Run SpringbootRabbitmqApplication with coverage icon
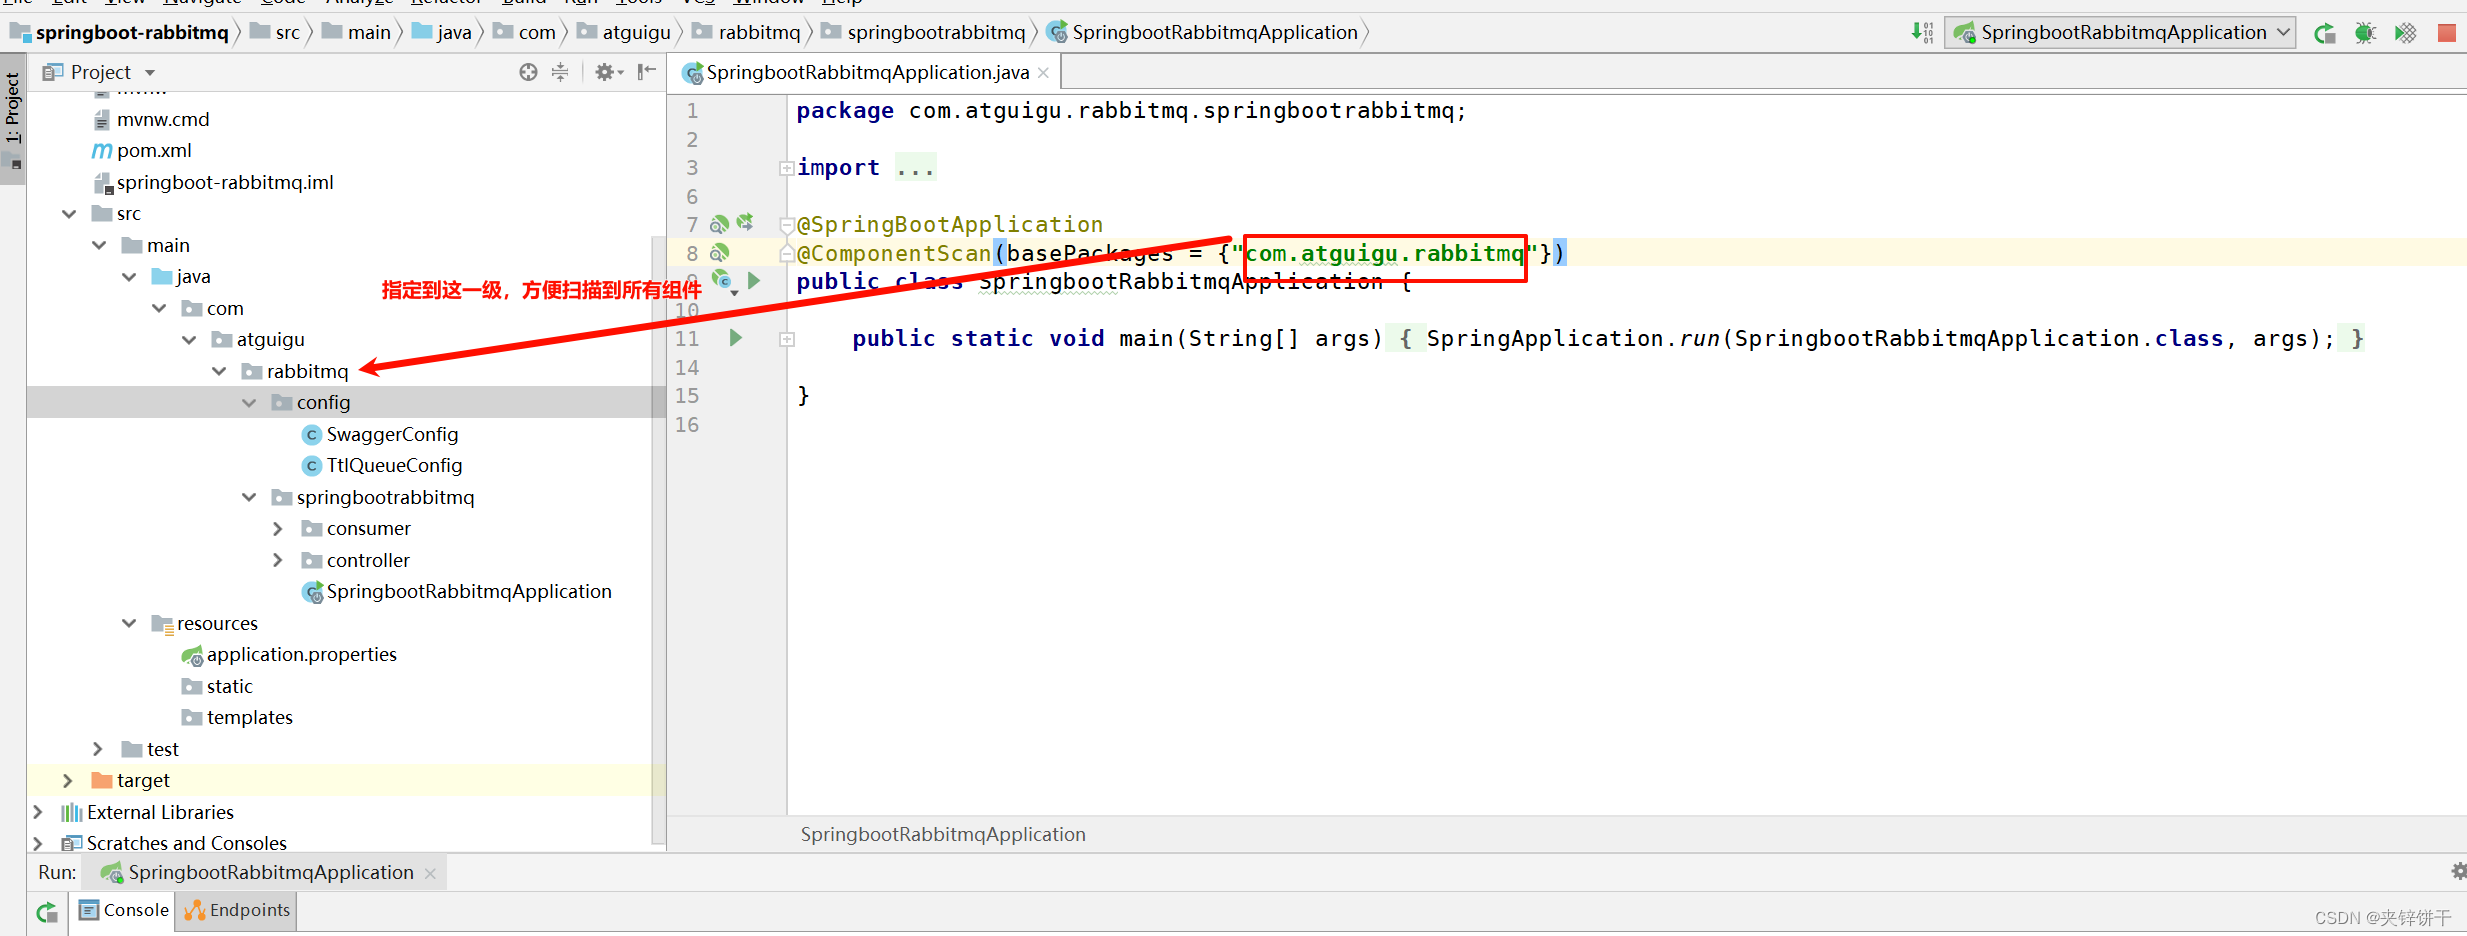Image resolution: width=2467 pixels, height=936 pixels. [2405, 32]
